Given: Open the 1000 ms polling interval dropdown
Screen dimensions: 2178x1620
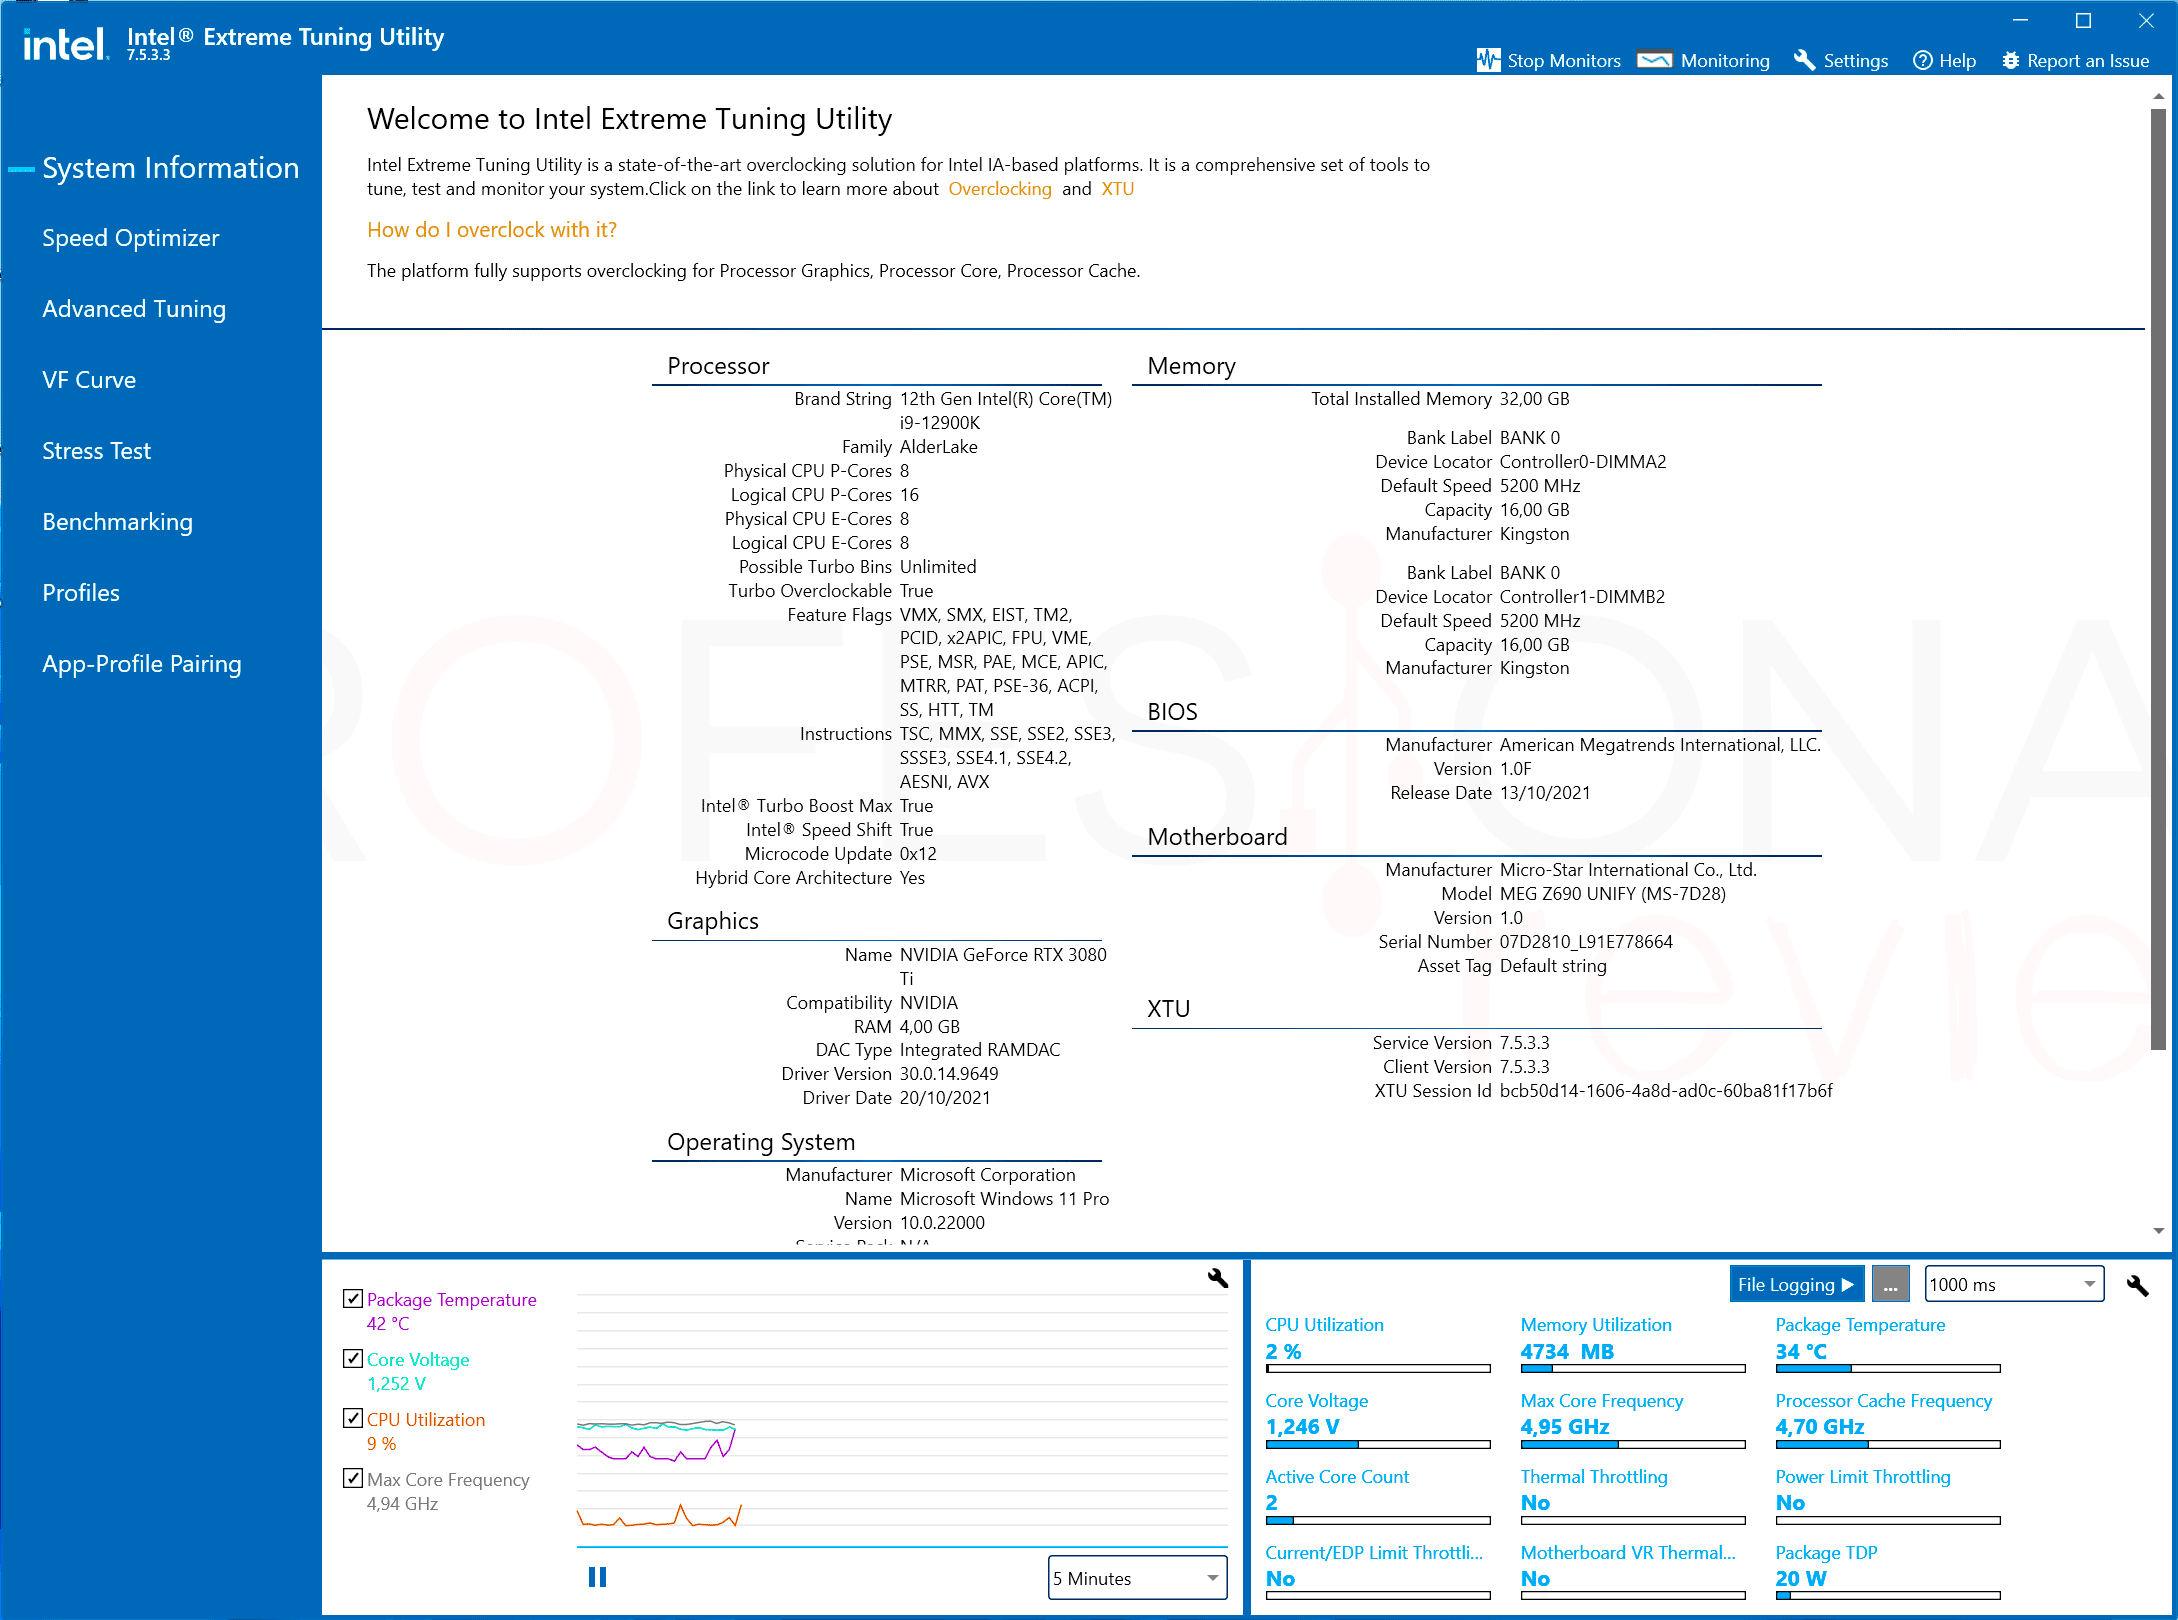Looking at the screenshot, I should [2014, 1285].
